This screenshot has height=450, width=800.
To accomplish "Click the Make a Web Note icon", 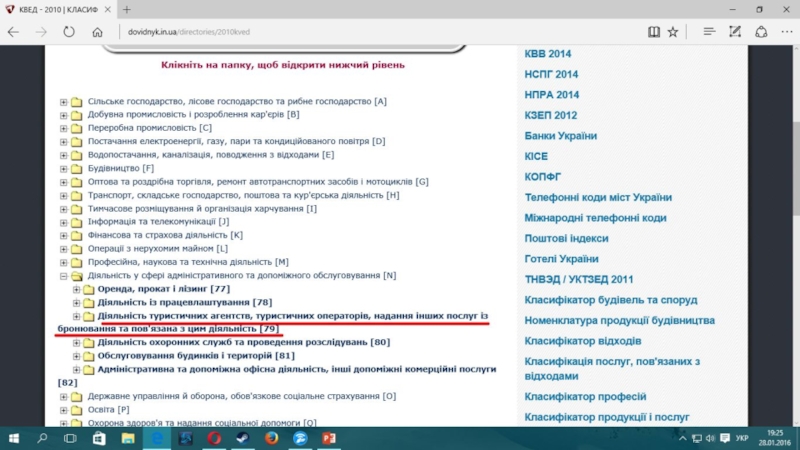I will [x=735, y=32].
